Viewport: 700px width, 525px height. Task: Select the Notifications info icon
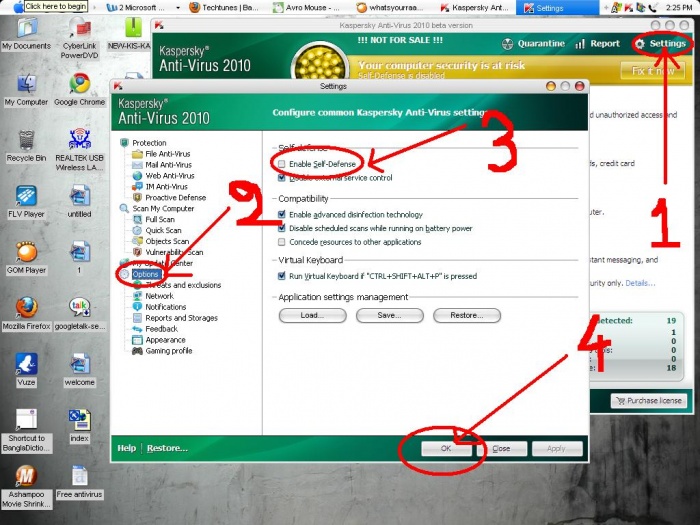click(x=138, y=307)
